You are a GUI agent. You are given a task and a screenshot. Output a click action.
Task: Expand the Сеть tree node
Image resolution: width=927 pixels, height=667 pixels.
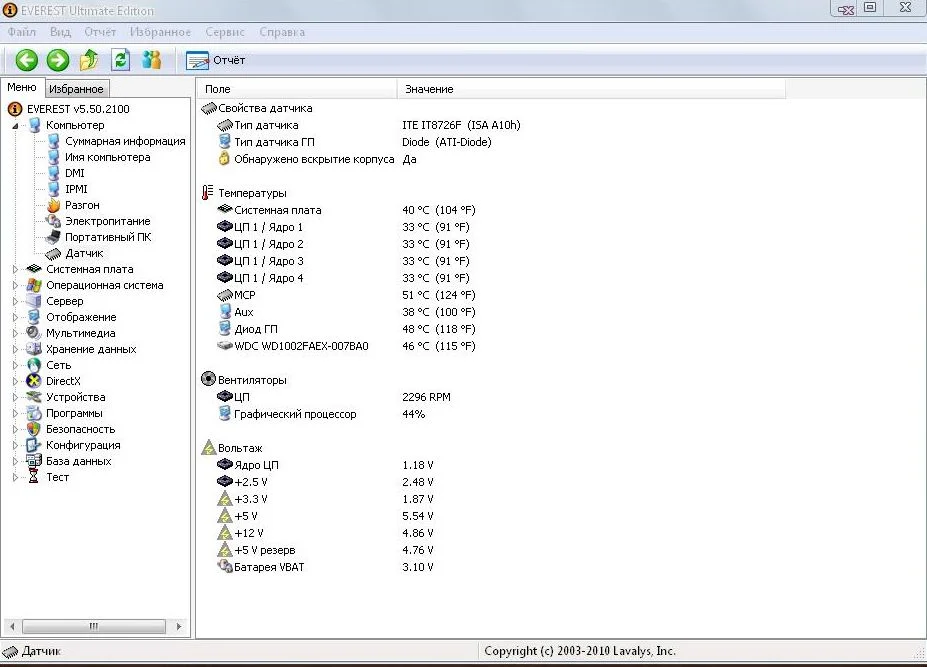tap(15, 365)
